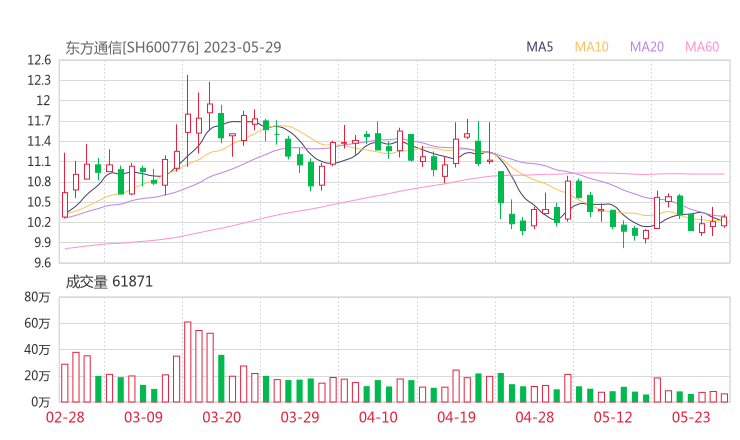This screenshot has width=740, height=440.
Task: Click the candlestick with the highest wick near 12.3
Action: point(188,121)
